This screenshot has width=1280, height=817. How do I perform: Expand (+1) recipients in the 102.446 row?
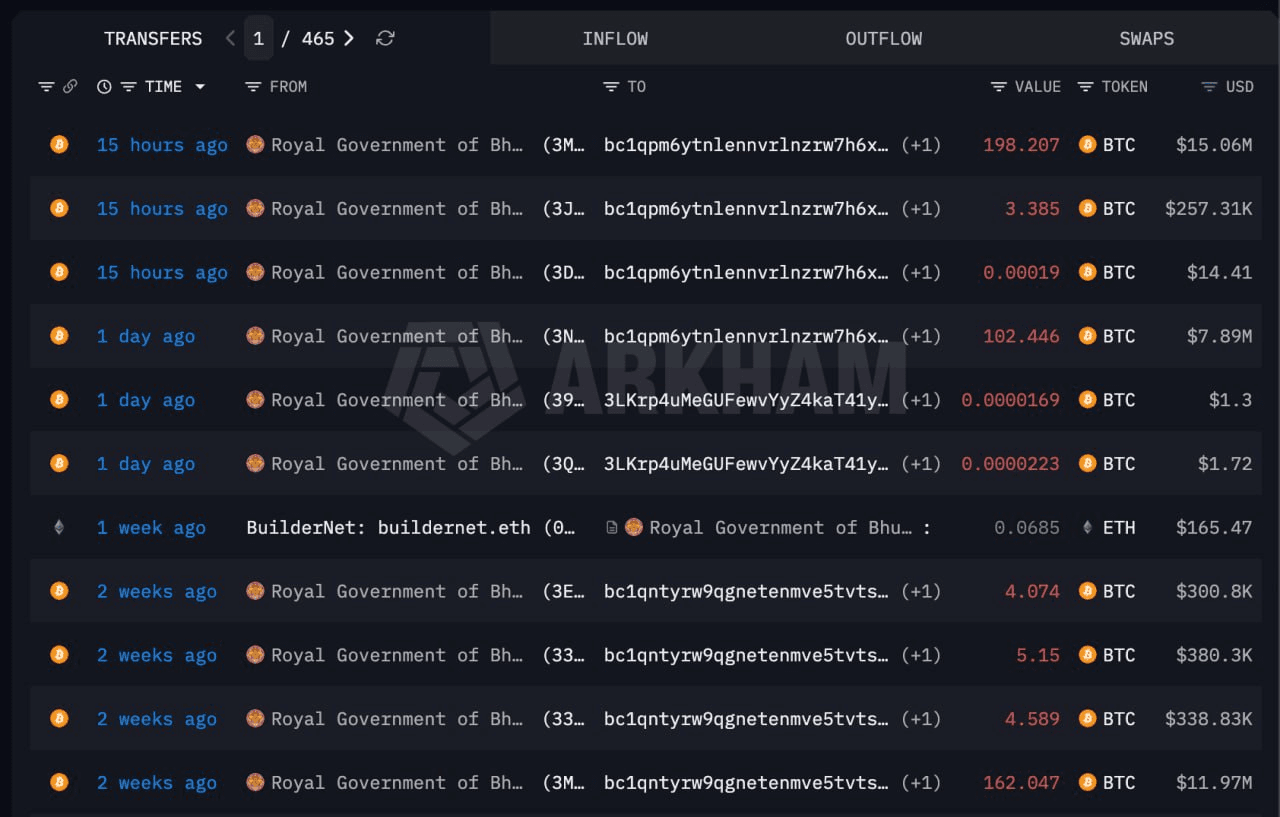[921, 336]
